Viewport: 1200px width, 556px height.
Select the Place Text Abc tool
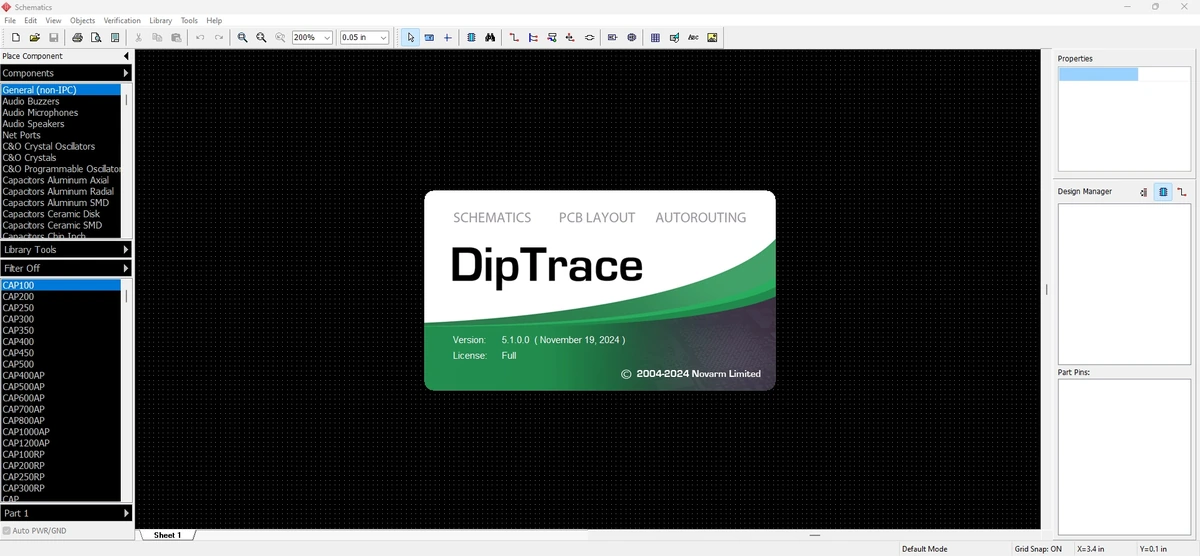(x=693, y=38)
